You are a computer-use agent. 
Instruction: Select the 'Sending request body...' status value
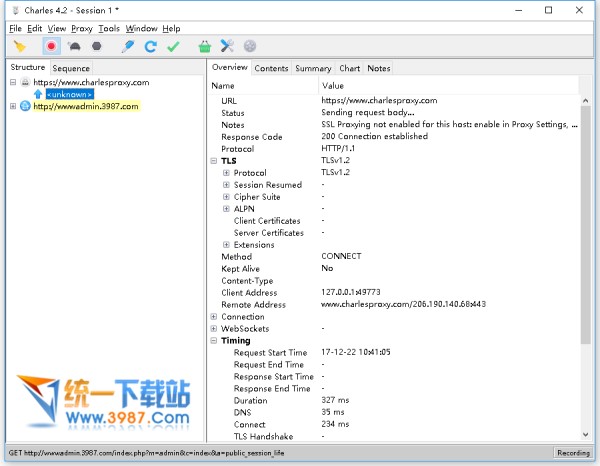(368, 112)
